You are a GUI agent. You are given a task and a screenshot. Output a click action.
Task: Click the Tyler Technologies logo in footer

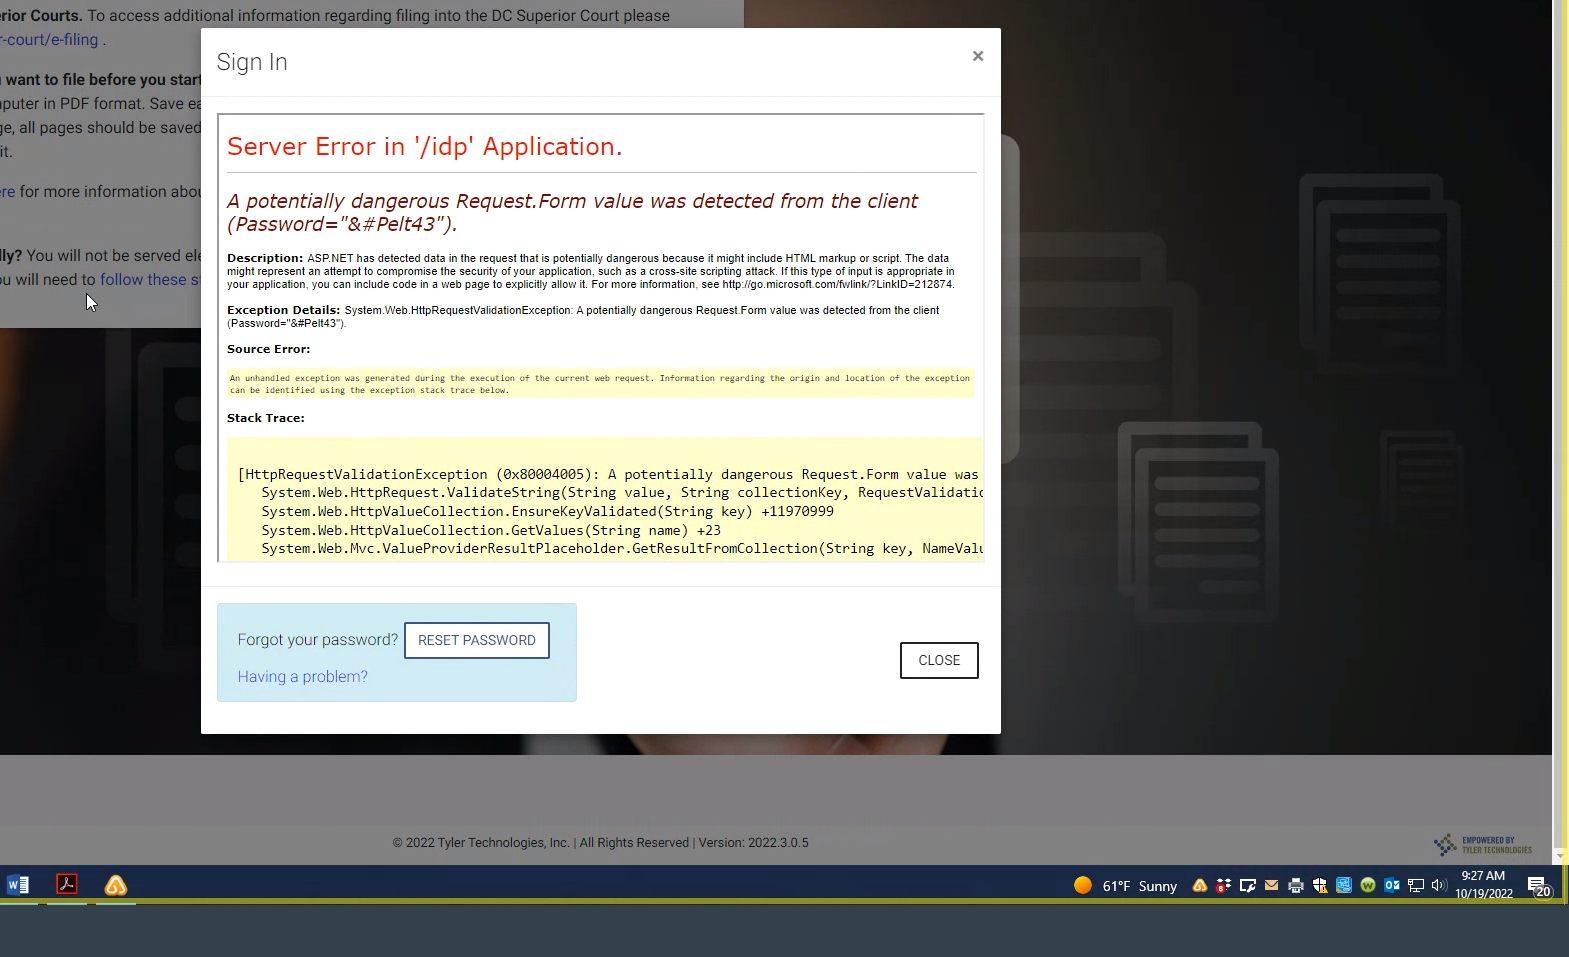tap(1482, 845)
